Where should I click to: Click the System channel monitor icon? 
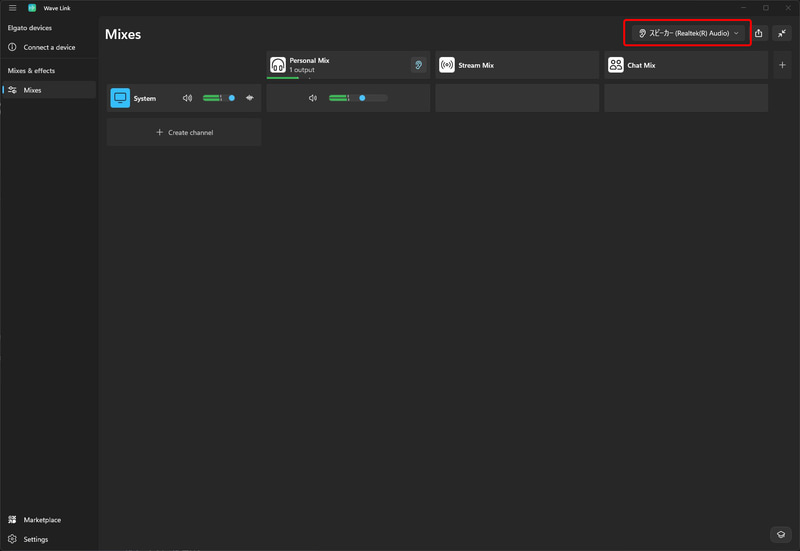[120, 98]
